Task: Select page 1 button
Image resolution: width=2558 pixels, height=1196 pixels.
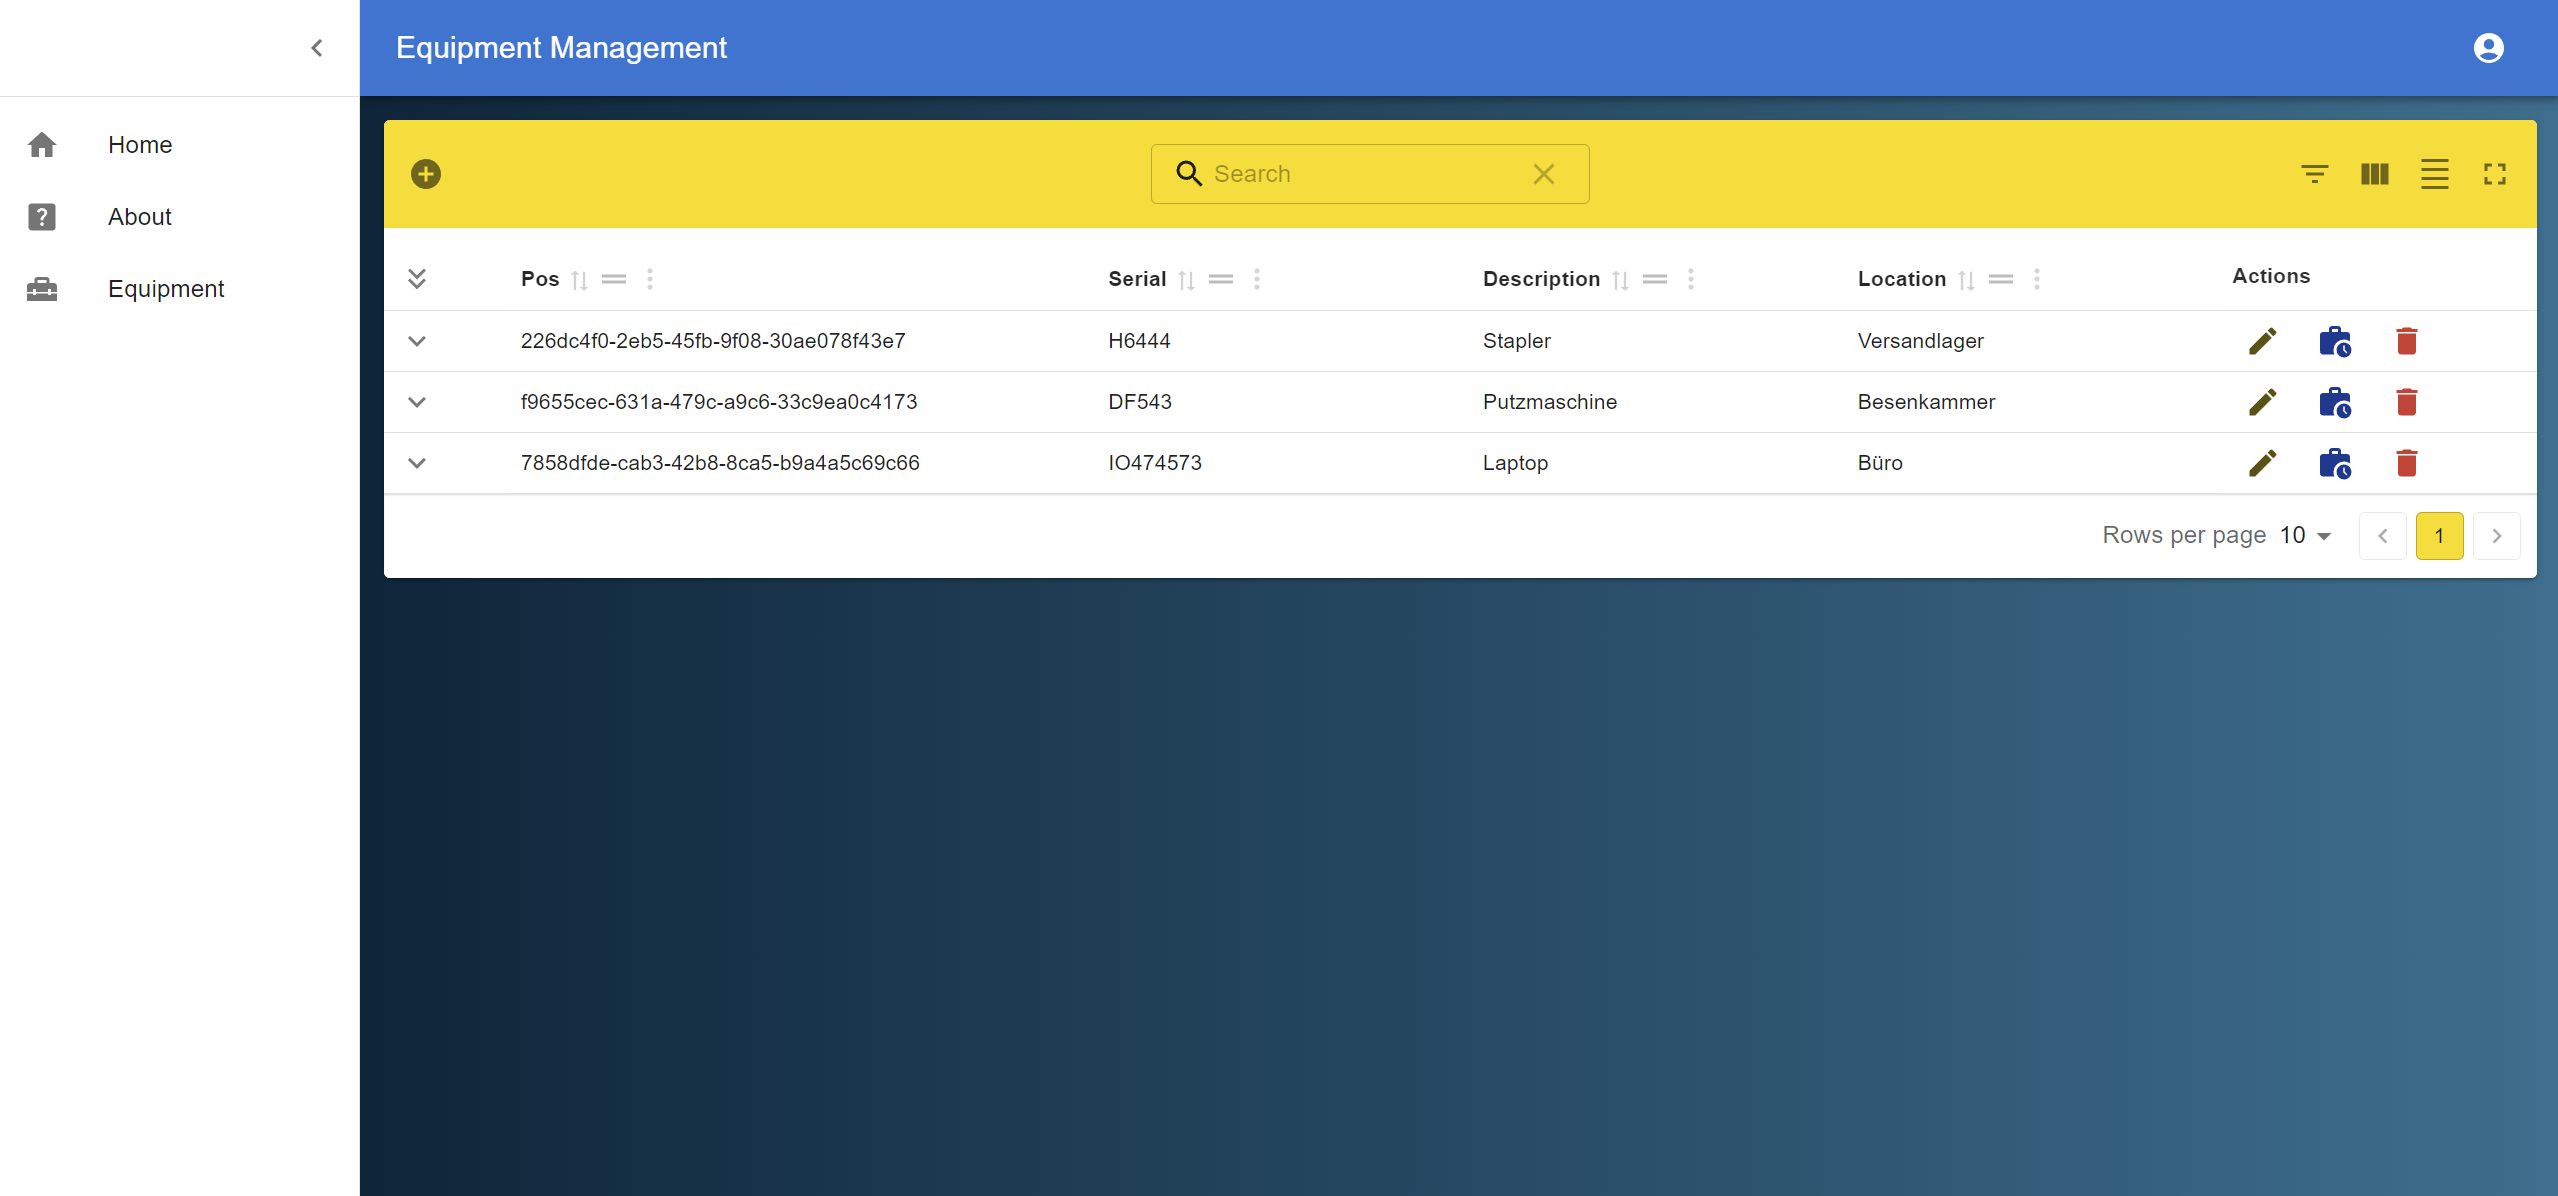Action: tap(2439, 536)
